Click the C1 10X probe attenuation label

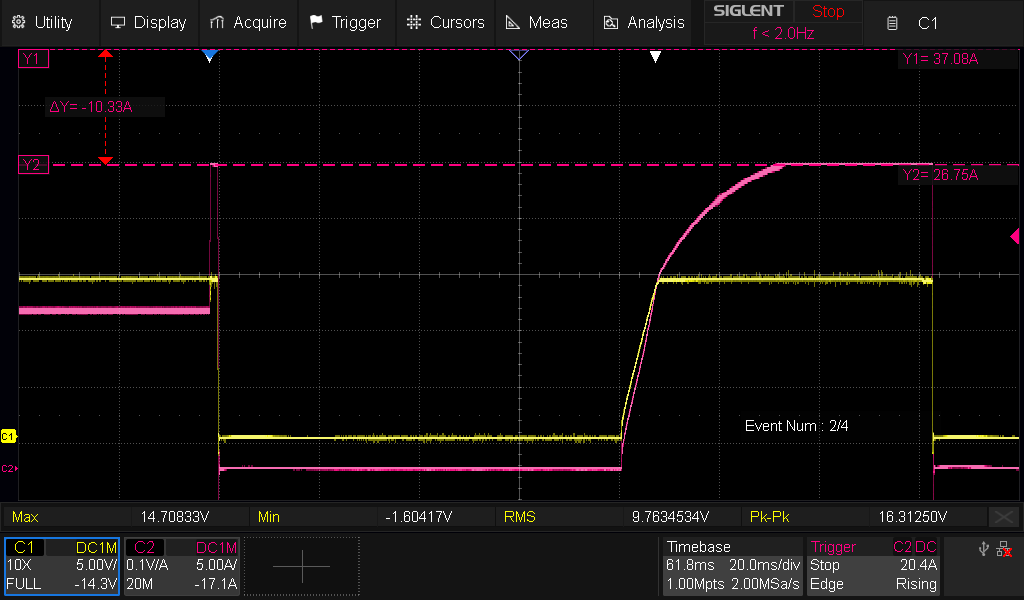[19, 565]
